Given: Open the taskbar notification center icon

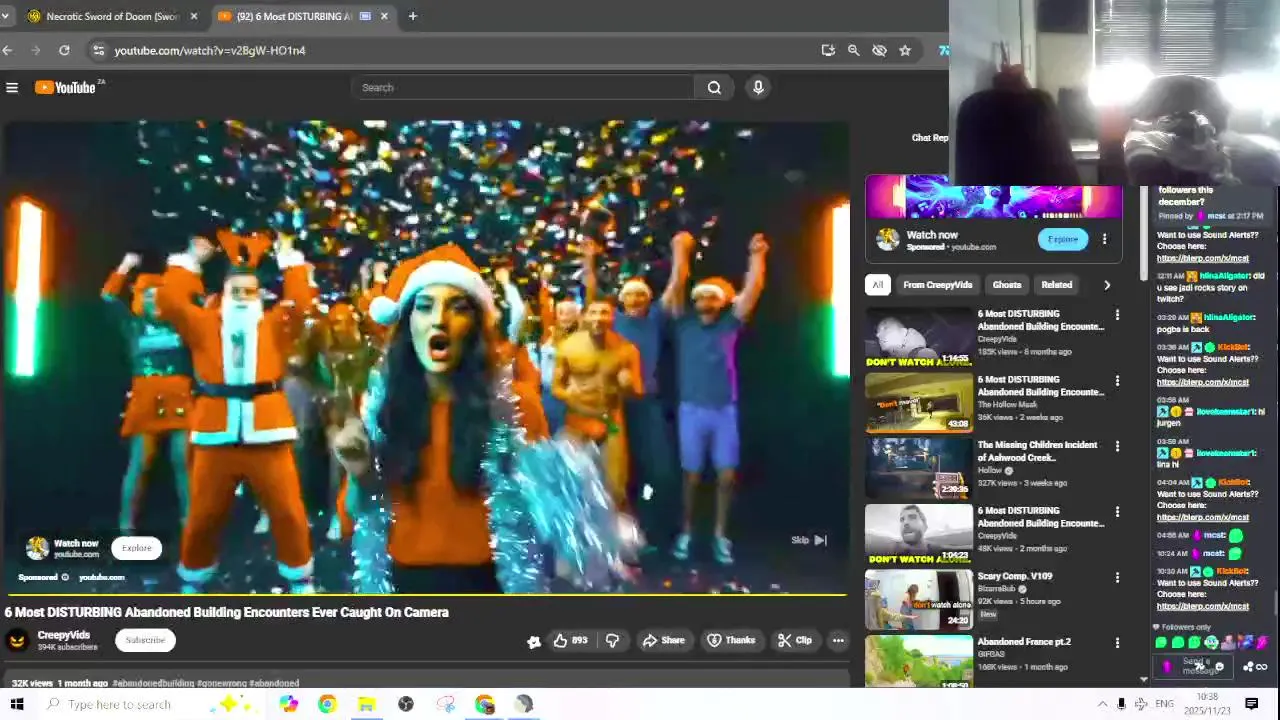Looking at the screenshot, I should click(x=1251, y=704).
